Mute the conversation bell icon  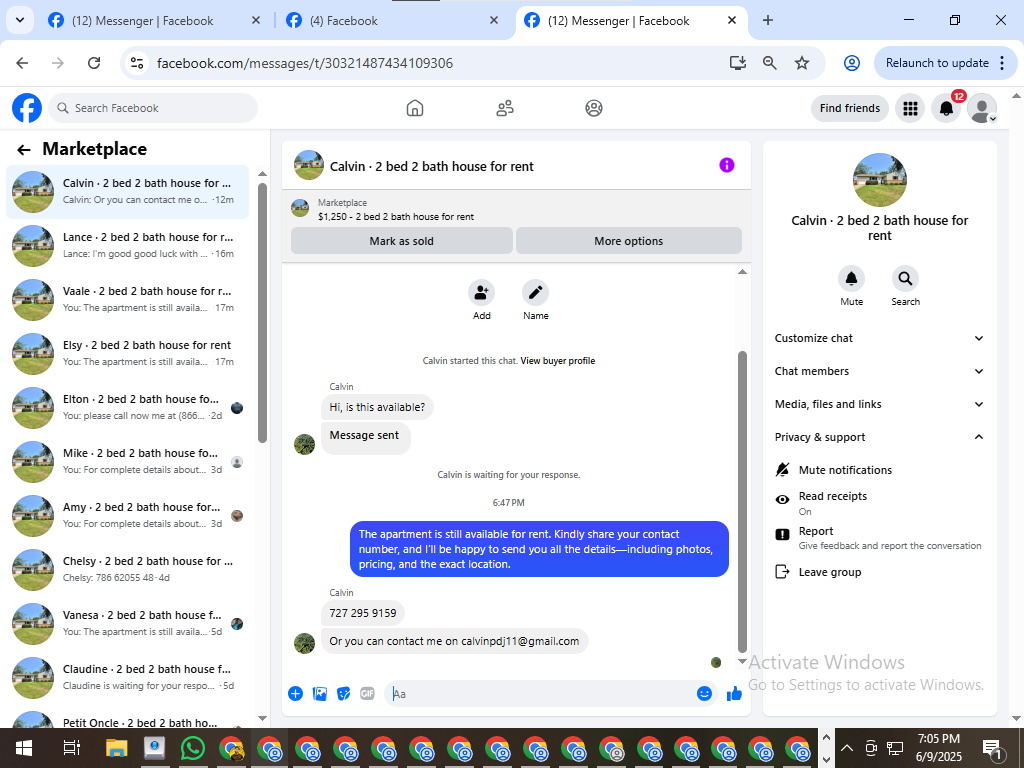(x=851, y=279)
